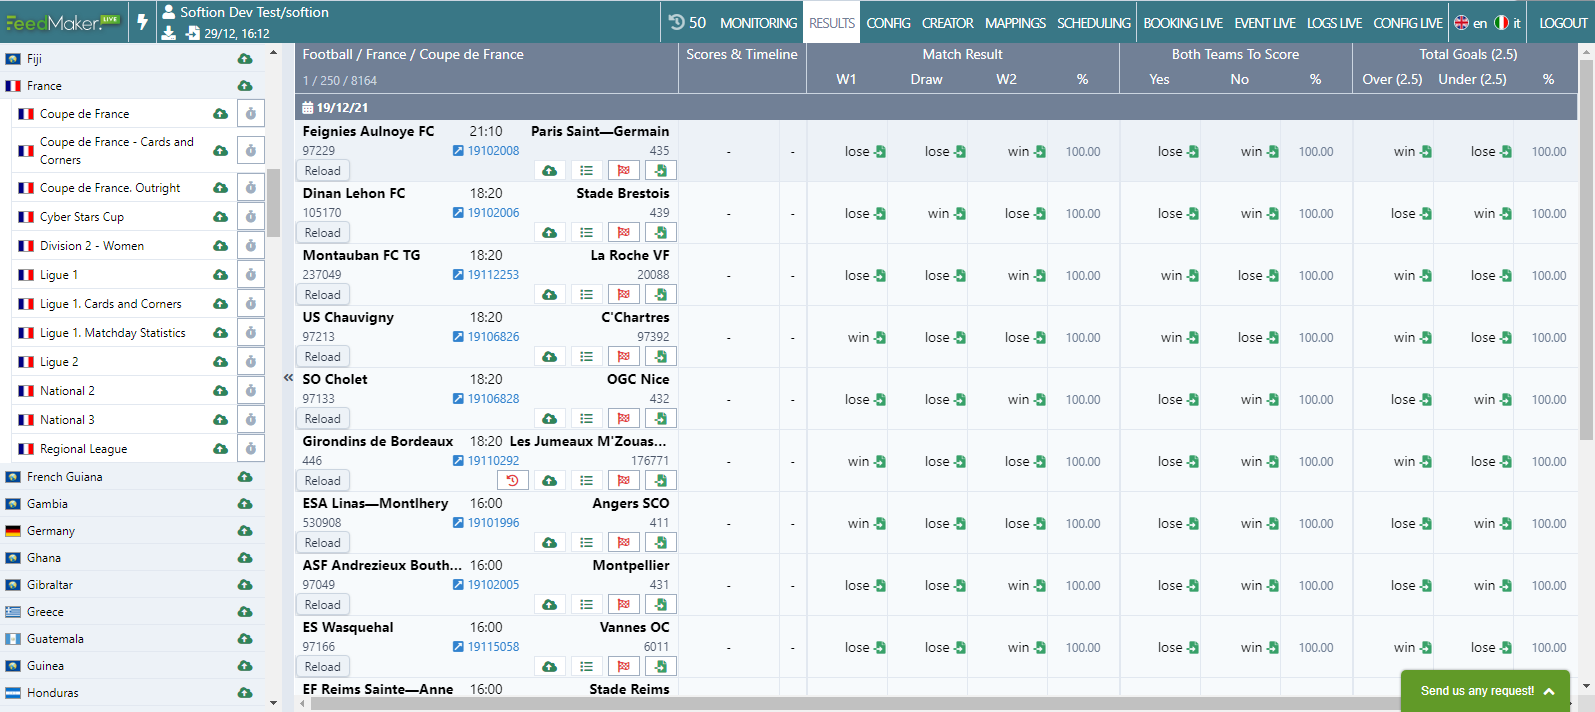Open the CREATOR tab

click(x=948, y=23)
